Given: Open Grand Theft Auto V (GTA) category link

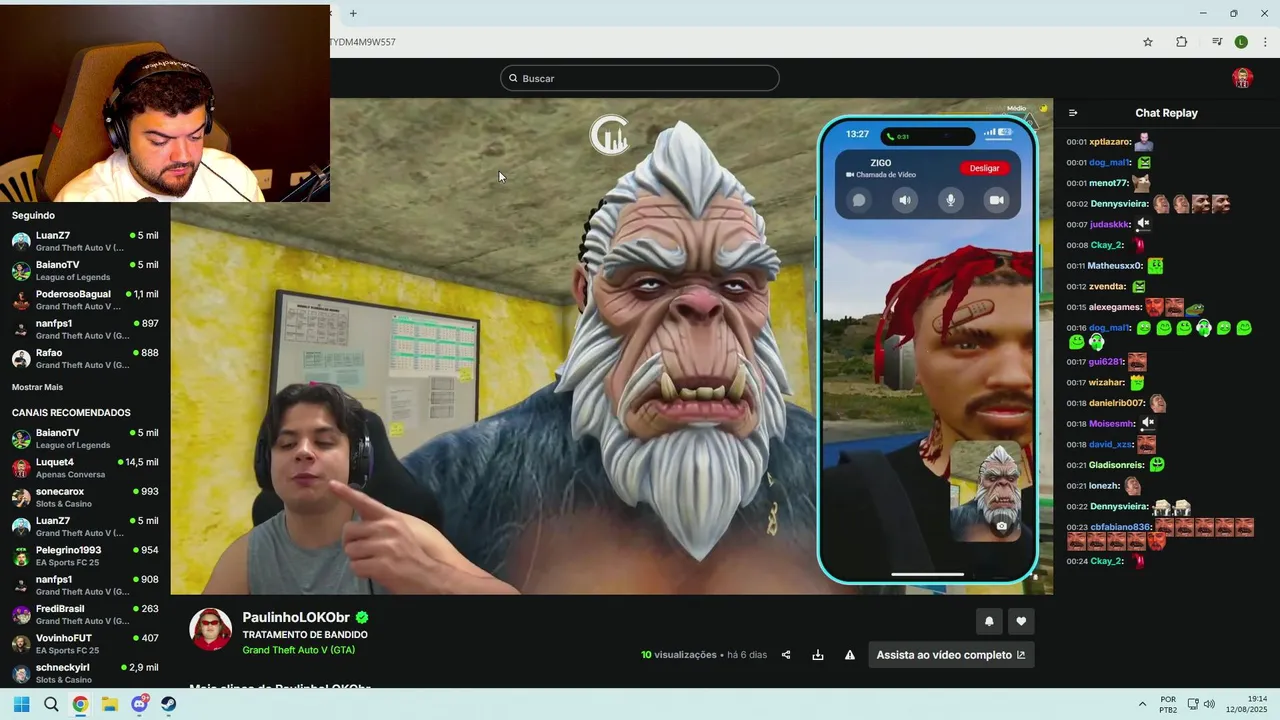Looking at the screenshot, I should point(298,650).
